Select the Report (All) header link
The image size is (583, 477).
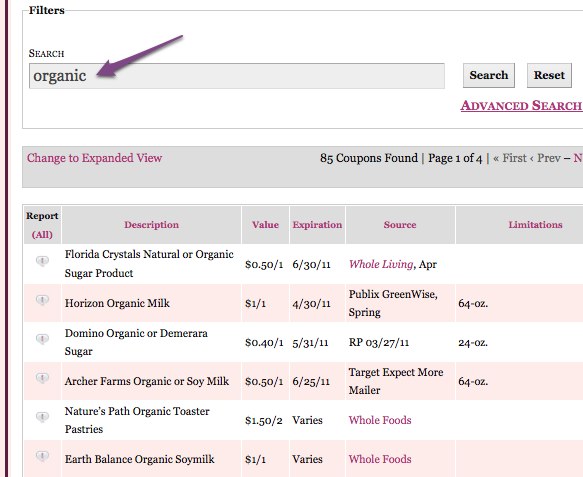[x=42, y=235]
